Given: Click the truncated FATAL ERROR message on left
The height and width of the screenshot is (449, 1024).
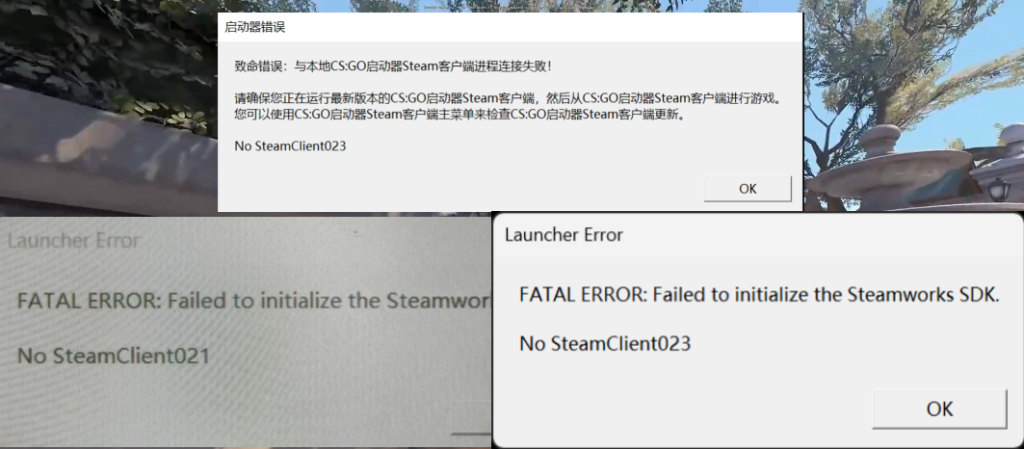Looking at the screenshot, I should [x=253, y=301].
